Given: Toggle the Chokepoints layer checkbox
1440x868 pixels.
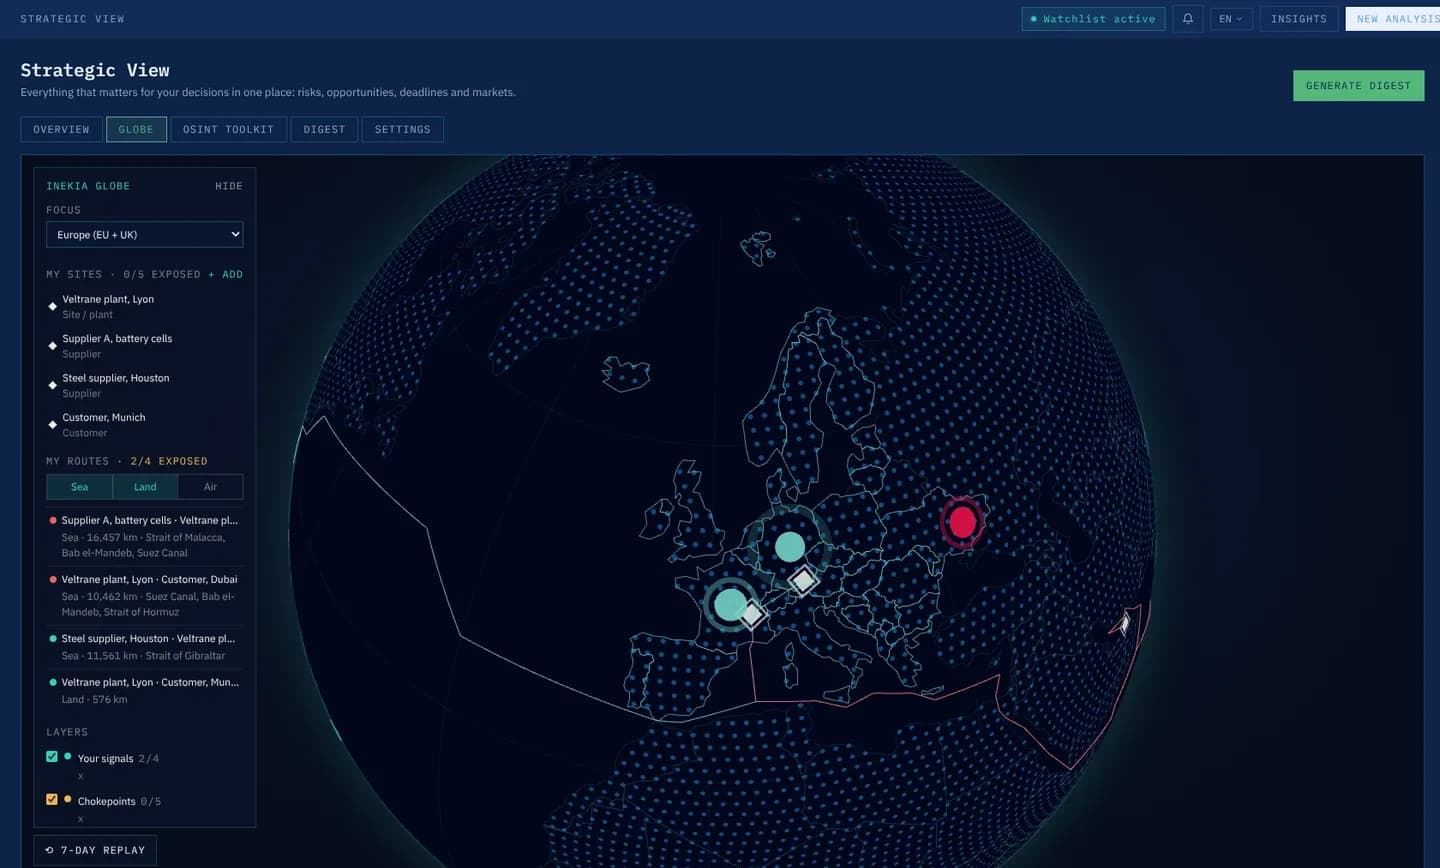Looking at the screenshot, I should tap(52, 799).
